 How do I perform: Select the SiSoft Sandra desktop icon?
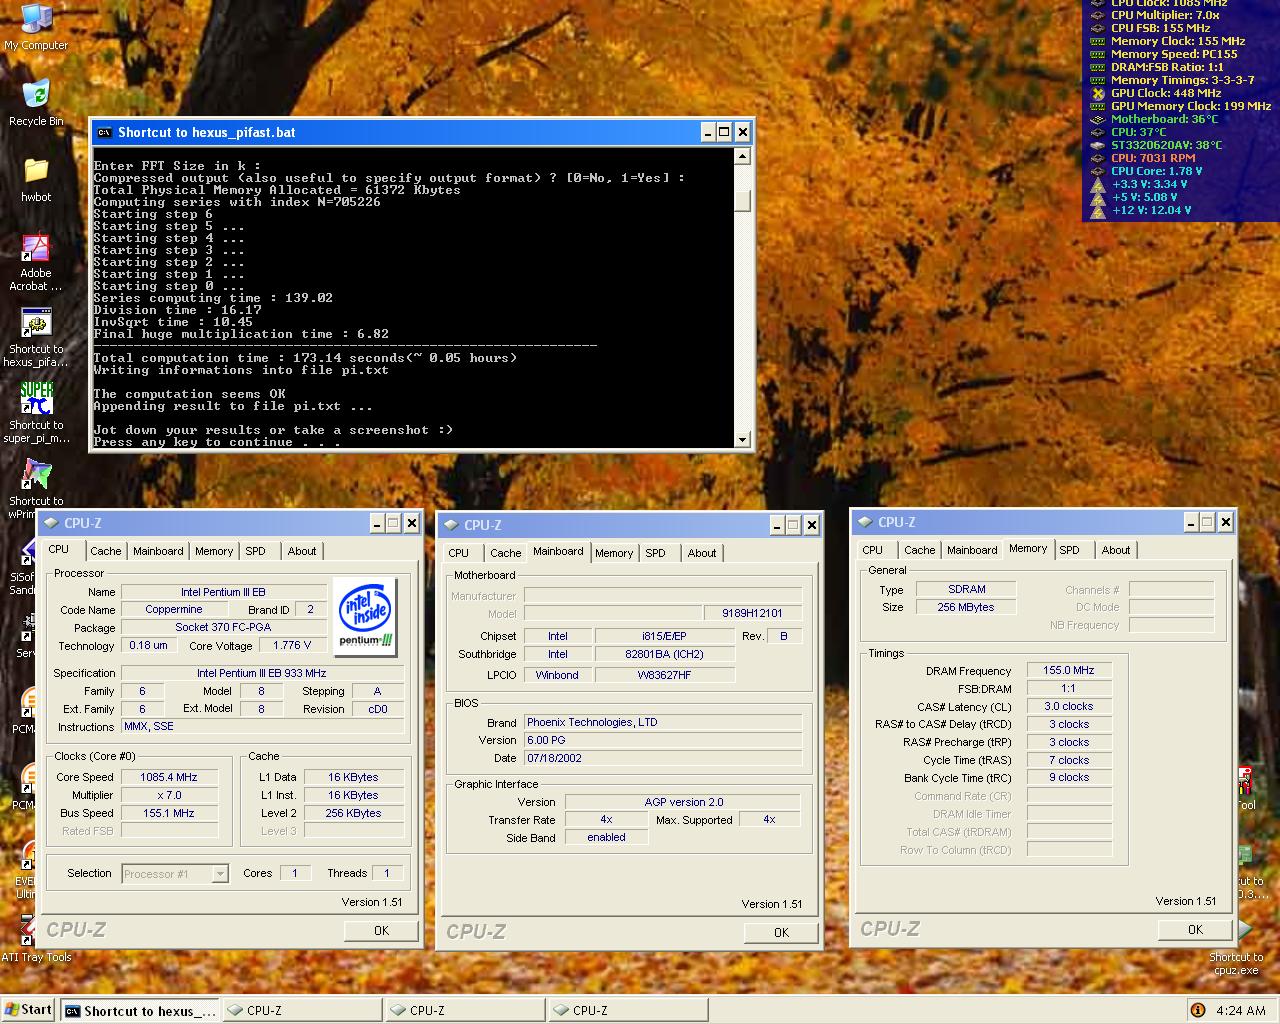coord(24,565)
